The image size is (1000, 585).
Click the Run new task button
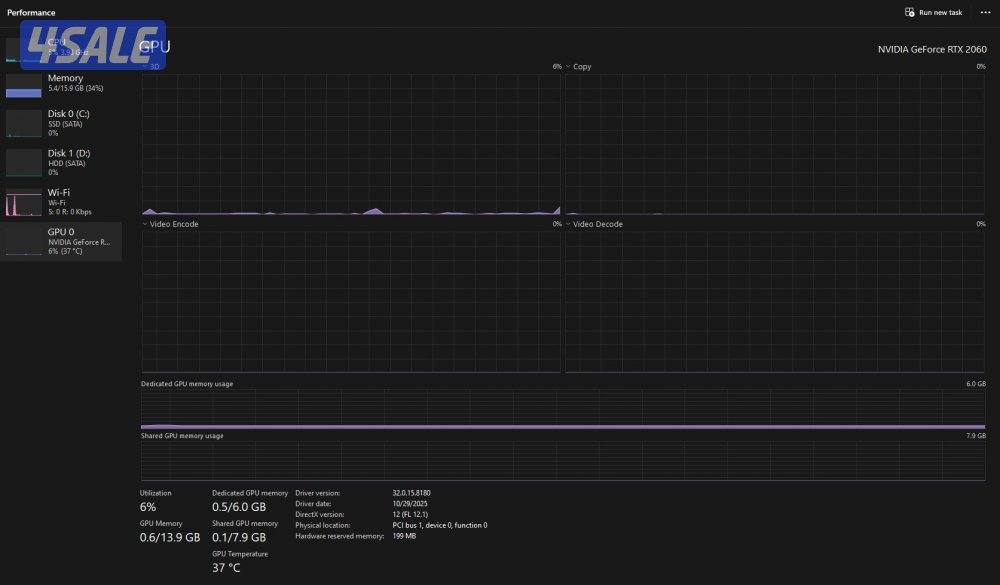coord(933,12)
